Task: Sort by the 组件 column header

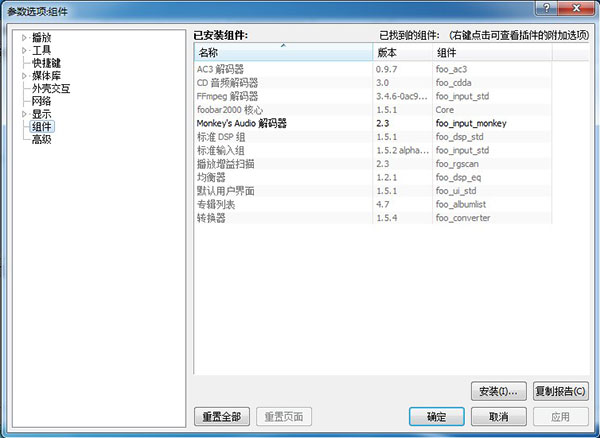Action: tap(492, 52)
